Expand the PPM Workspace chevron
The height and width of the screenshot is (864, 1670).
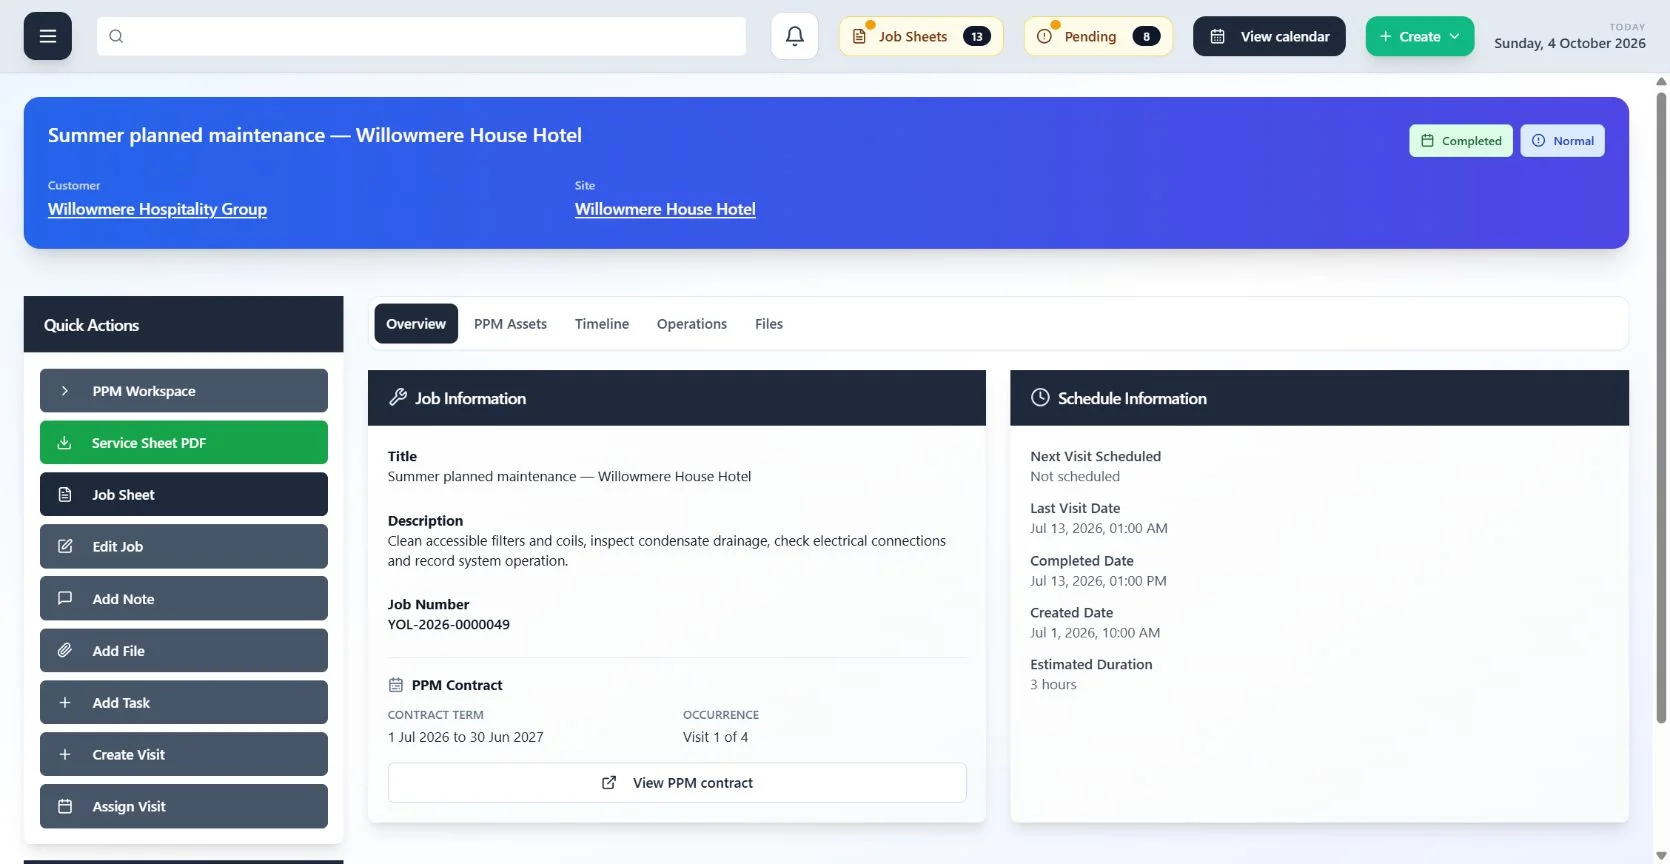(x=65, y=391)
